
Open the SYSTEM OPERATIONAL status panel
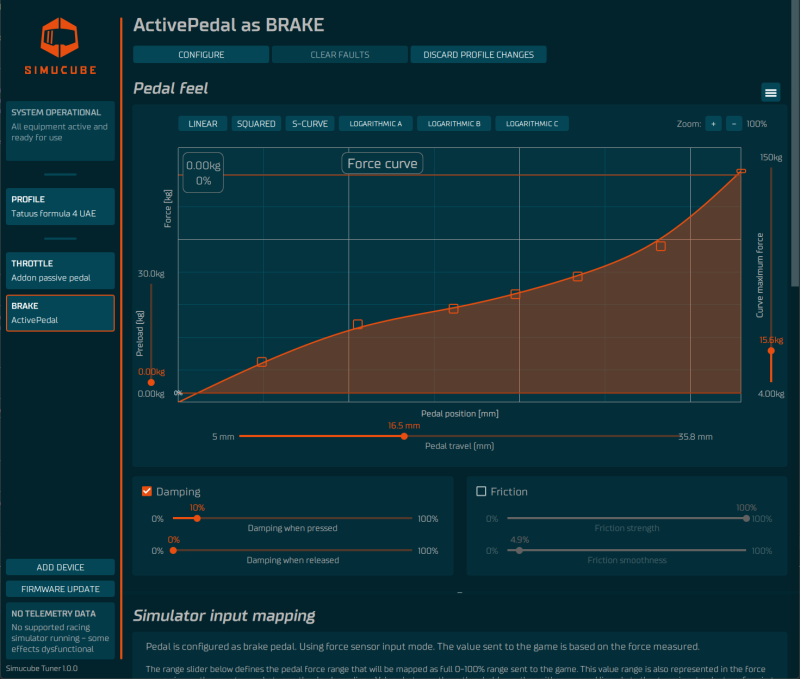pyautogui.click(x=60, y=131)
